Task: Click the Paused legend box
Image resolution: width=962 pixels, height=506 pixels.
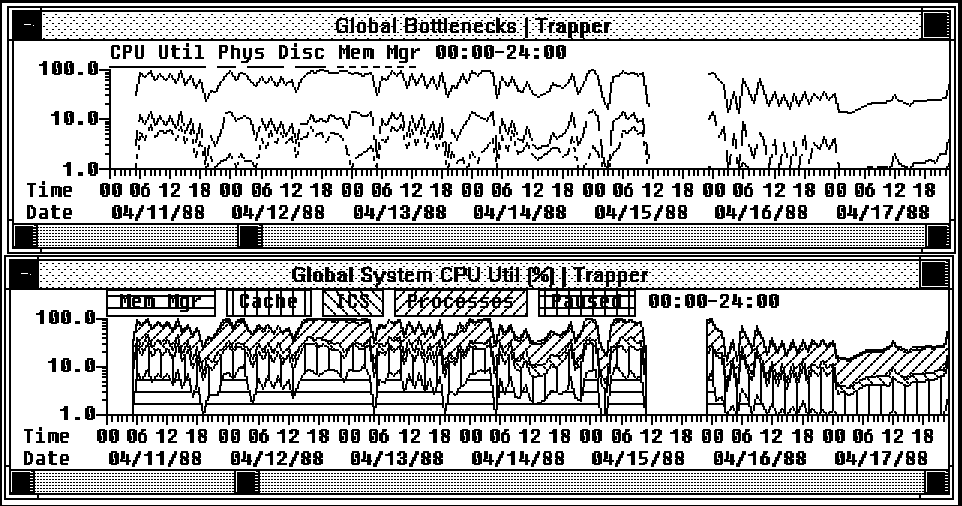Action: click(587, 301)
